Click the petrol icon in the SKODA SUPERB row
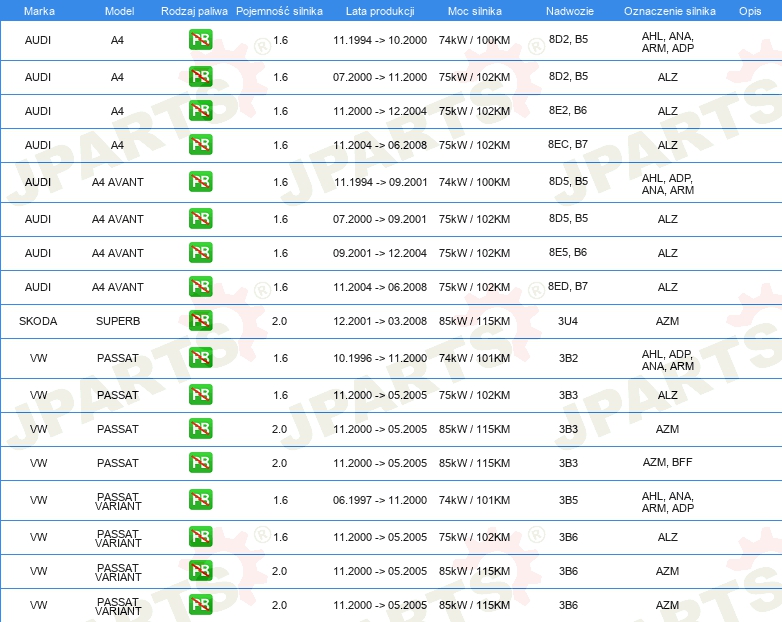 click(x=200, y=320)
